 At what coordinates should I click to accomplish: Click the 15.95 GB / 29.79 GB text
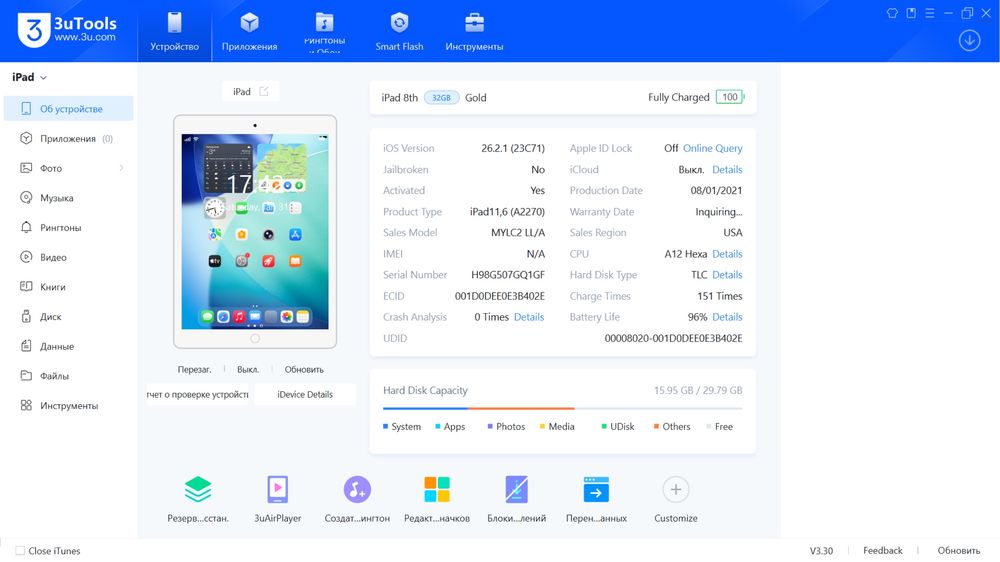698,390
